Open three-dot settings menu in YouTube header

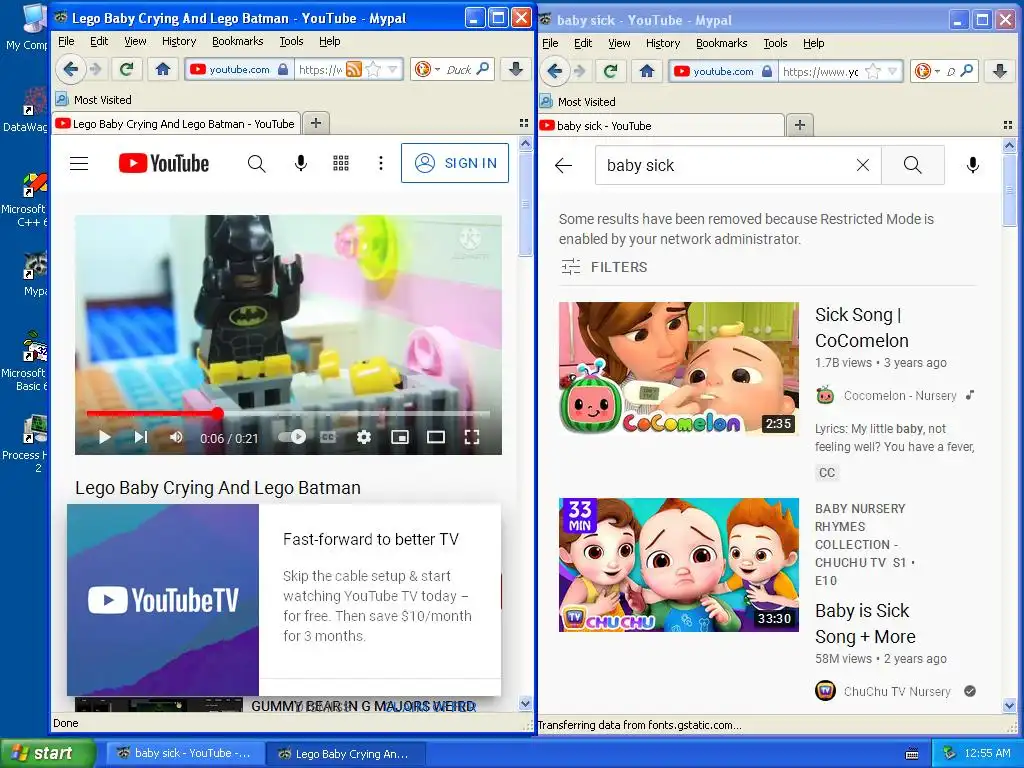pyautogui.click(x=381, y=163)
